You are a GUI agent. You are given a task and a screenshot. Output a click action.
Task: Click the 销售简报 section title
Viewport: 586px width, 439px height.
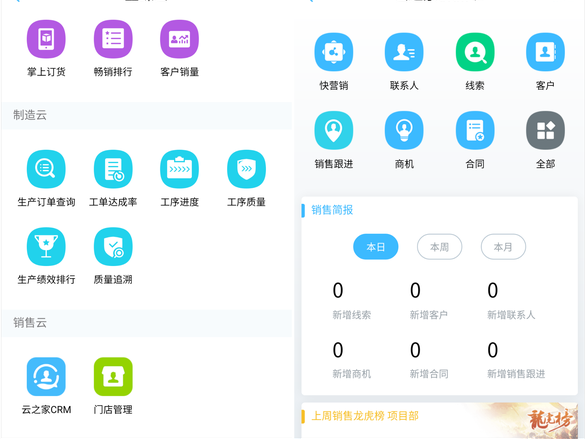point(332,210)
